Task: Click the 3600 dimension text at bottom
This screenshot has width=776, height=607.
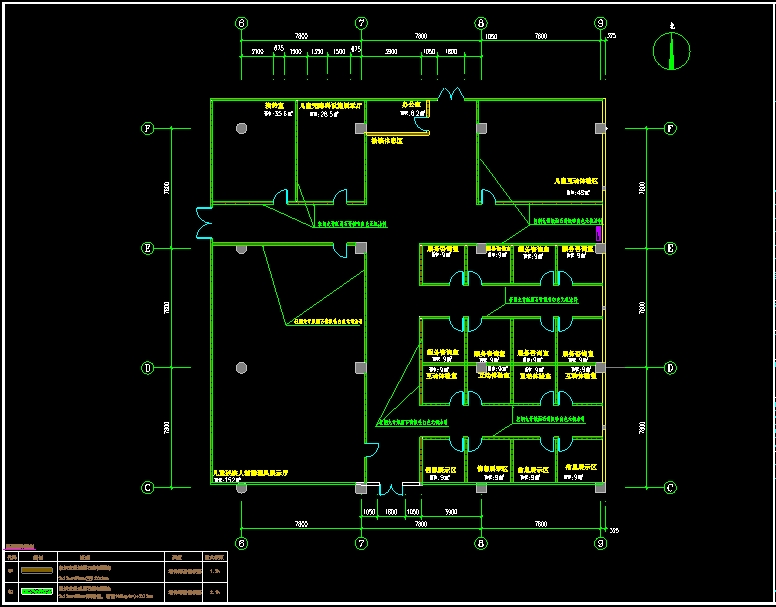Action: point(451,511)
